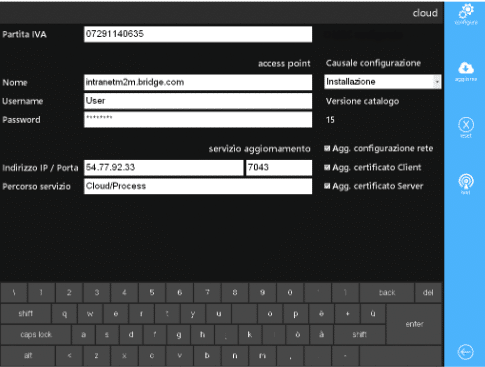Click the Versione catalogo value 15
Screen dimensions: 485x367
click(330, 120)
